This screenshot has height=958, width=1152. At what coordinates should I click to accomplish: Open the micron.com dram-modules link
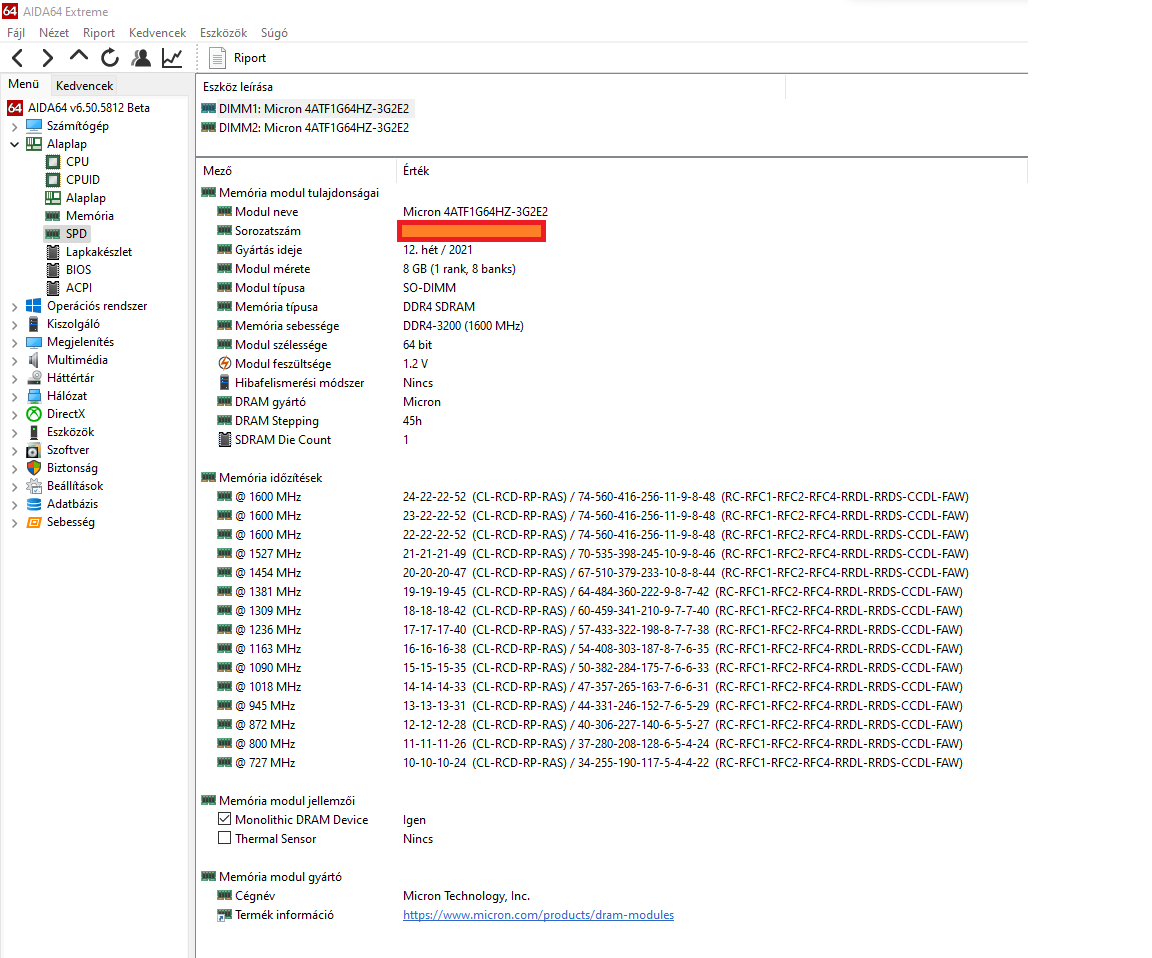coord(538,915)
